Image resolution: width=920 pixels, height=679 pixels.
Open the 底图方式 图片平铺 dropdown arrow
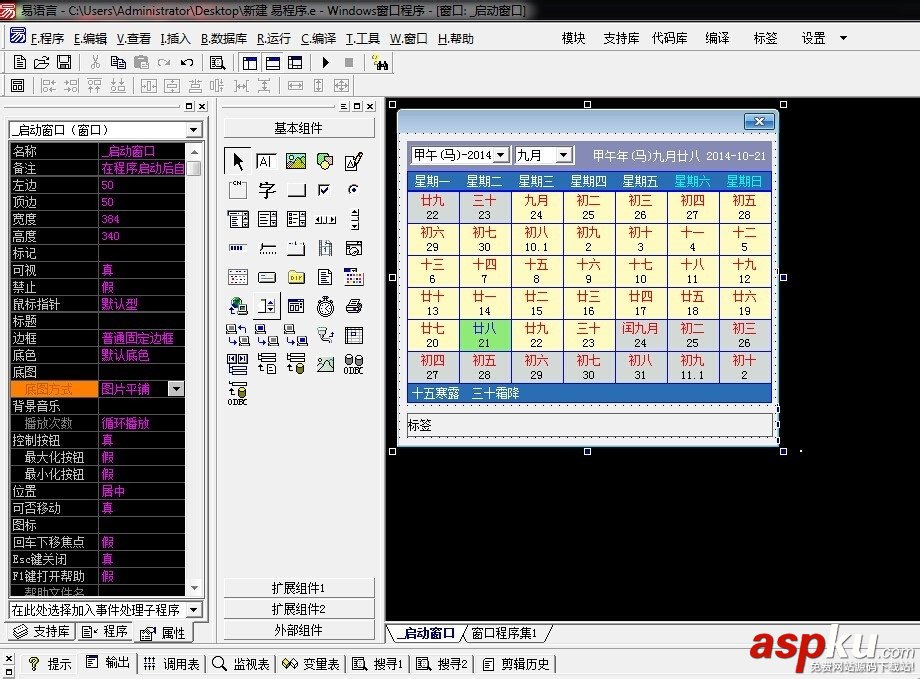click(176, 389)
